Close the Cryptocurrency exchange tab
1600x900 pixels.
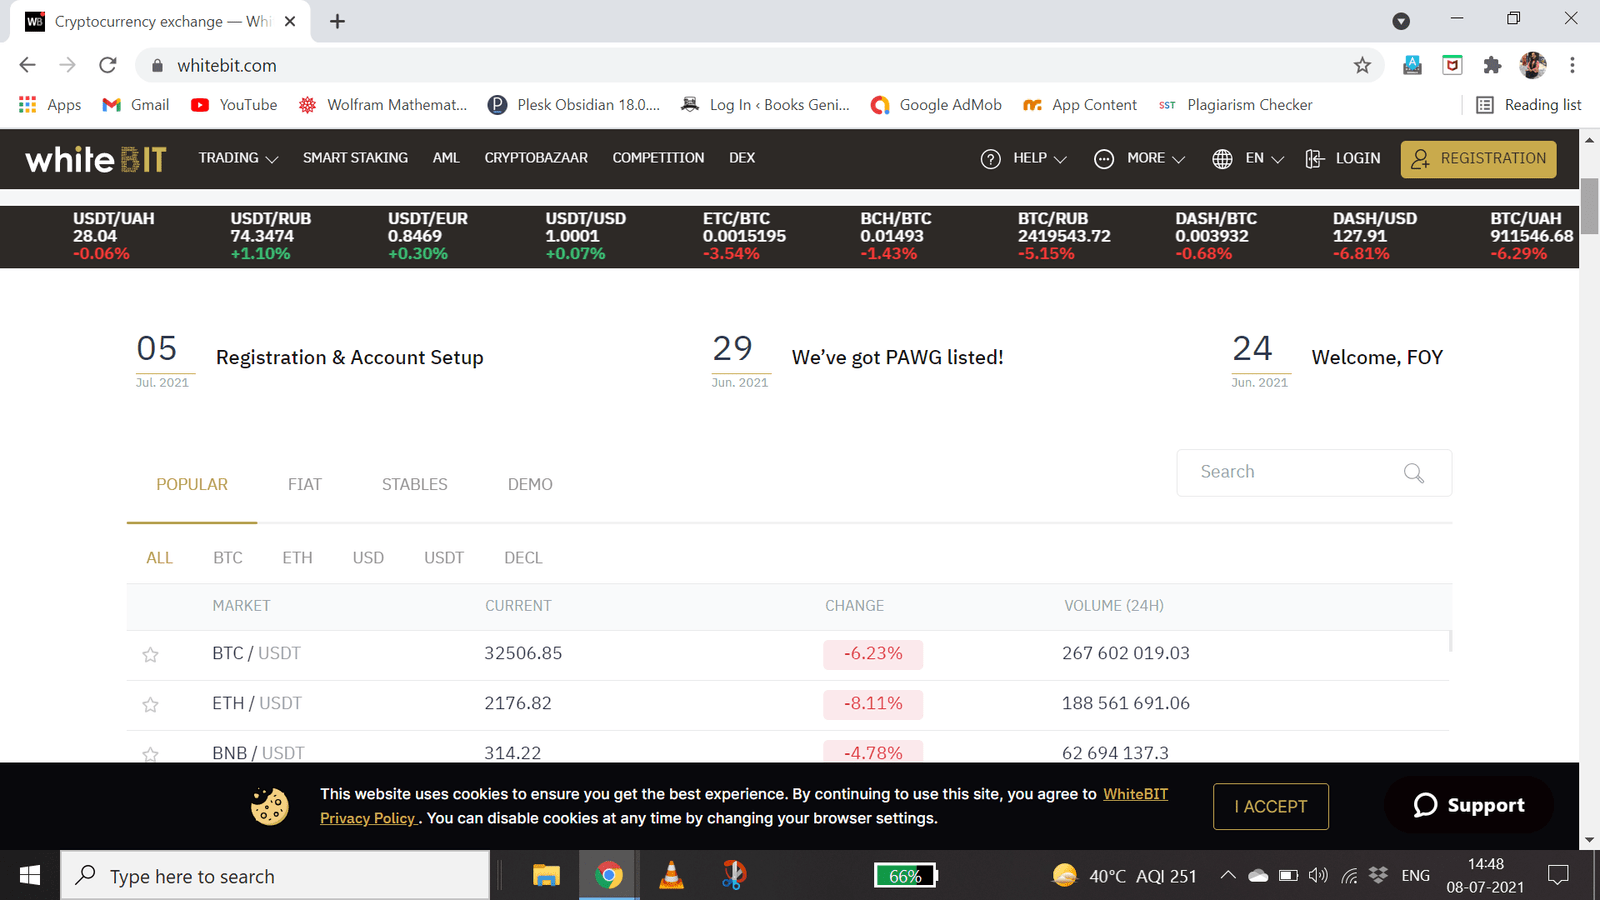(290, 21)
